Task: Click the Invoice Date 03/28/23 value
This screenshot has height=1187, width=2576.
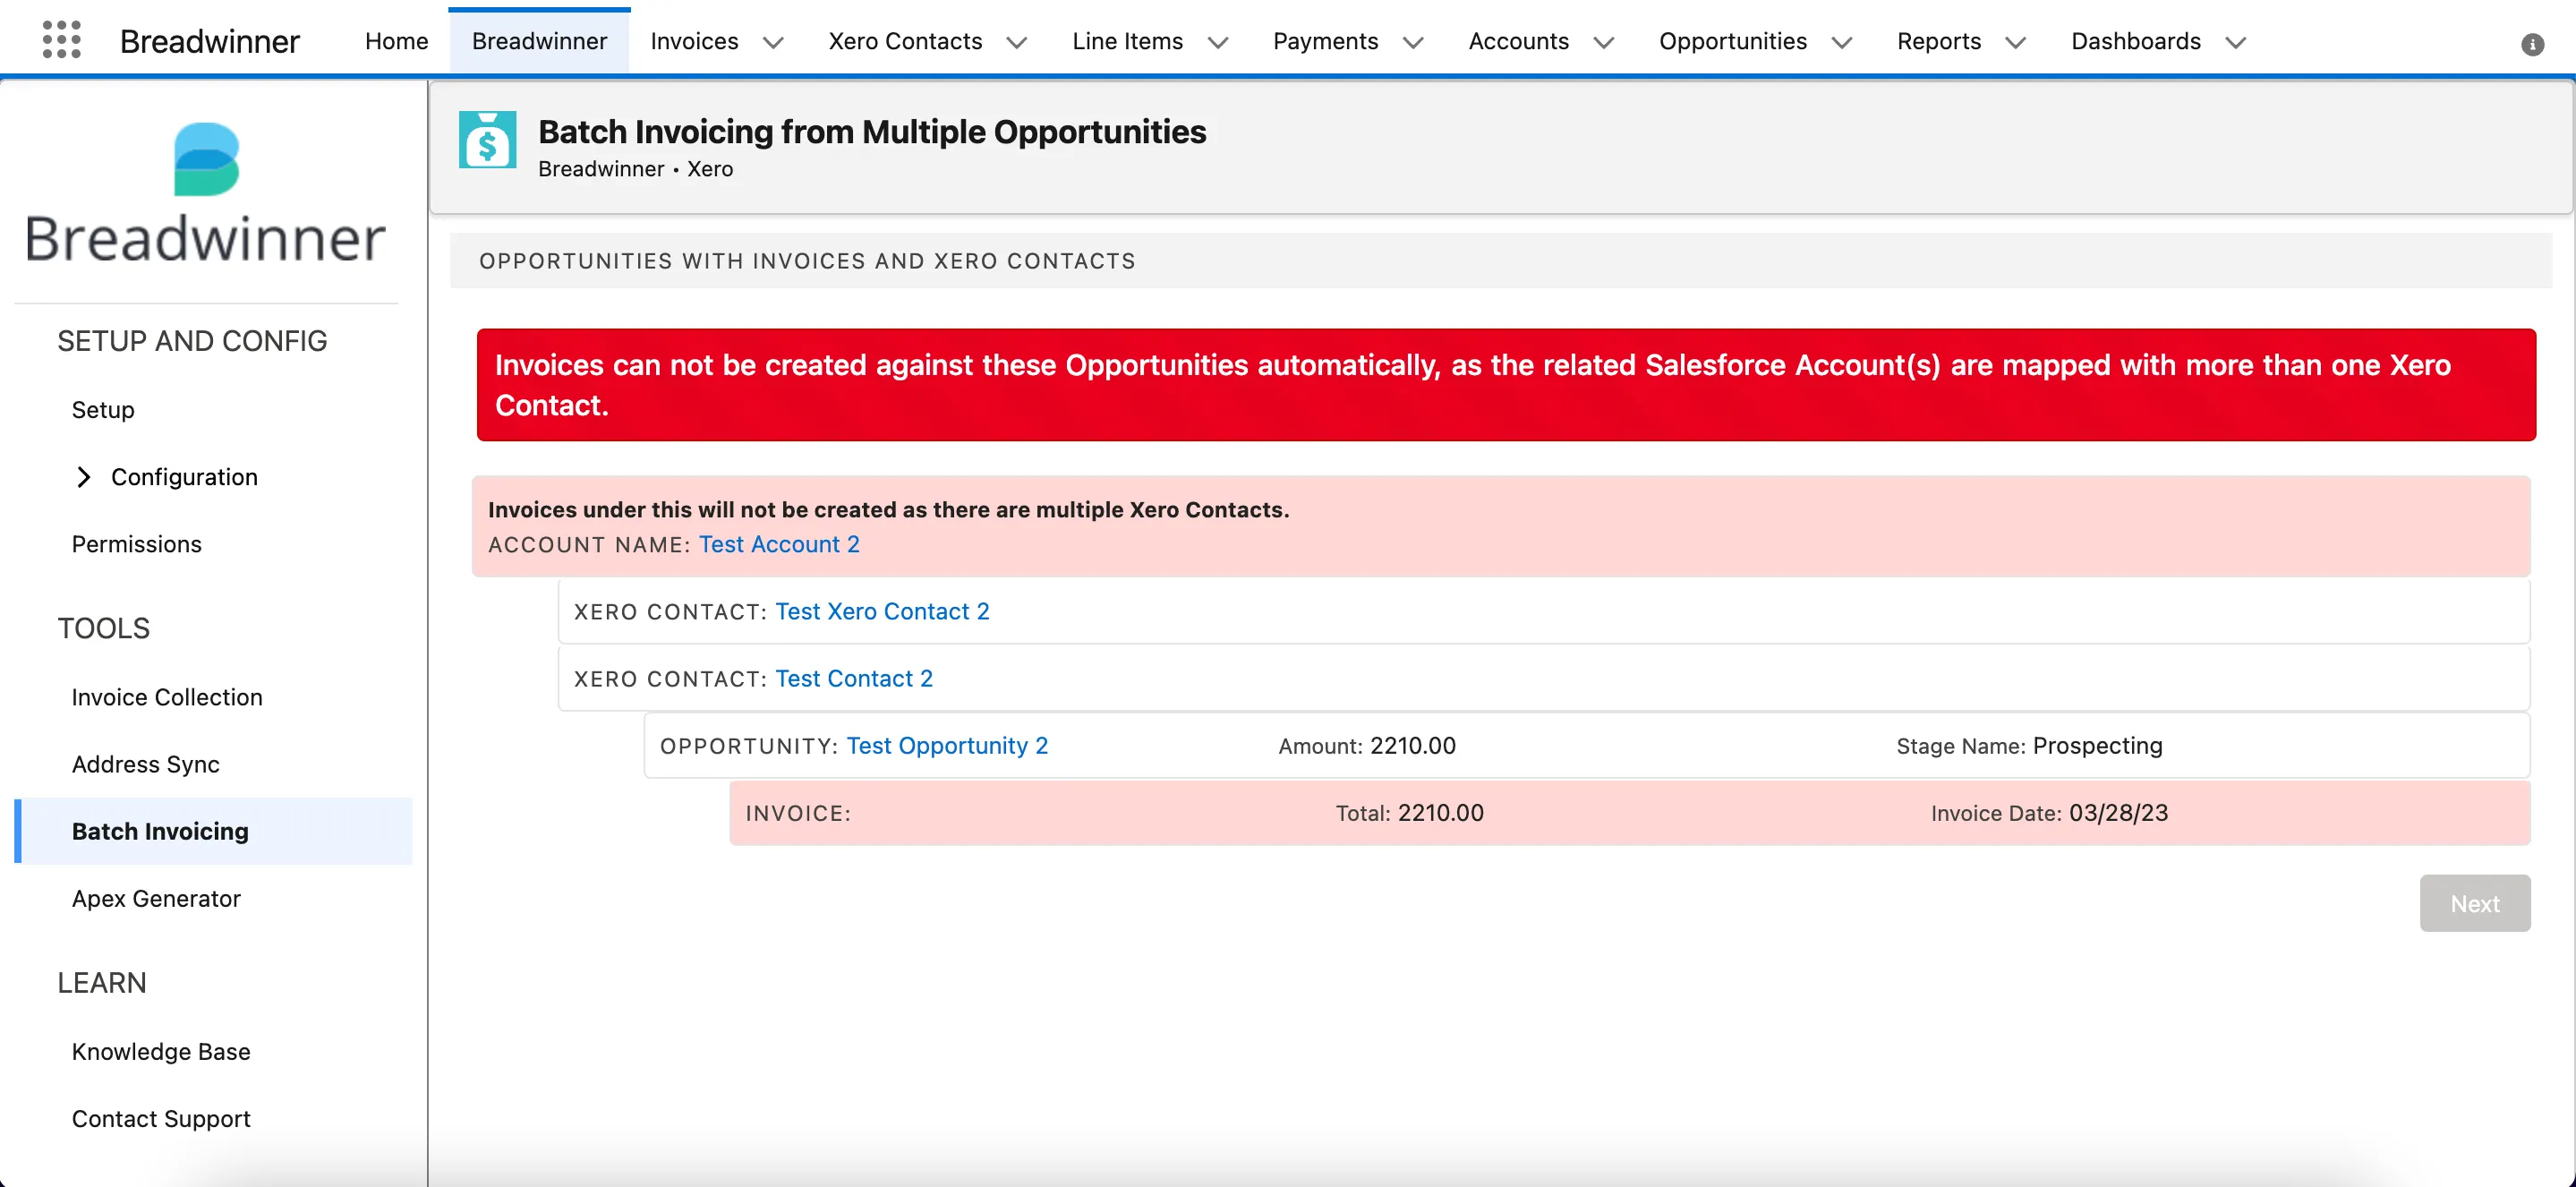Action: tap(2118, 812)
